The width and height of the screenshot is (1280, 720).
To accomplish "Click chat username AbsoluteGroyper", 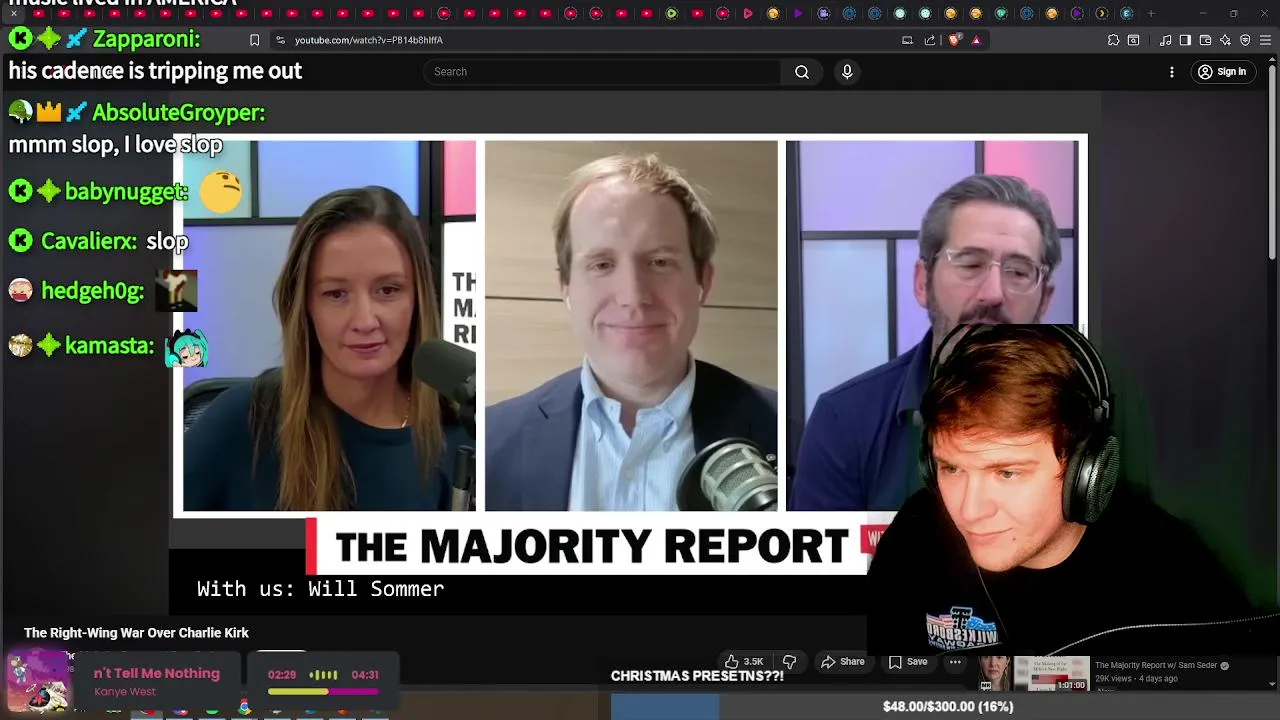I will click(x=178, y=113).
